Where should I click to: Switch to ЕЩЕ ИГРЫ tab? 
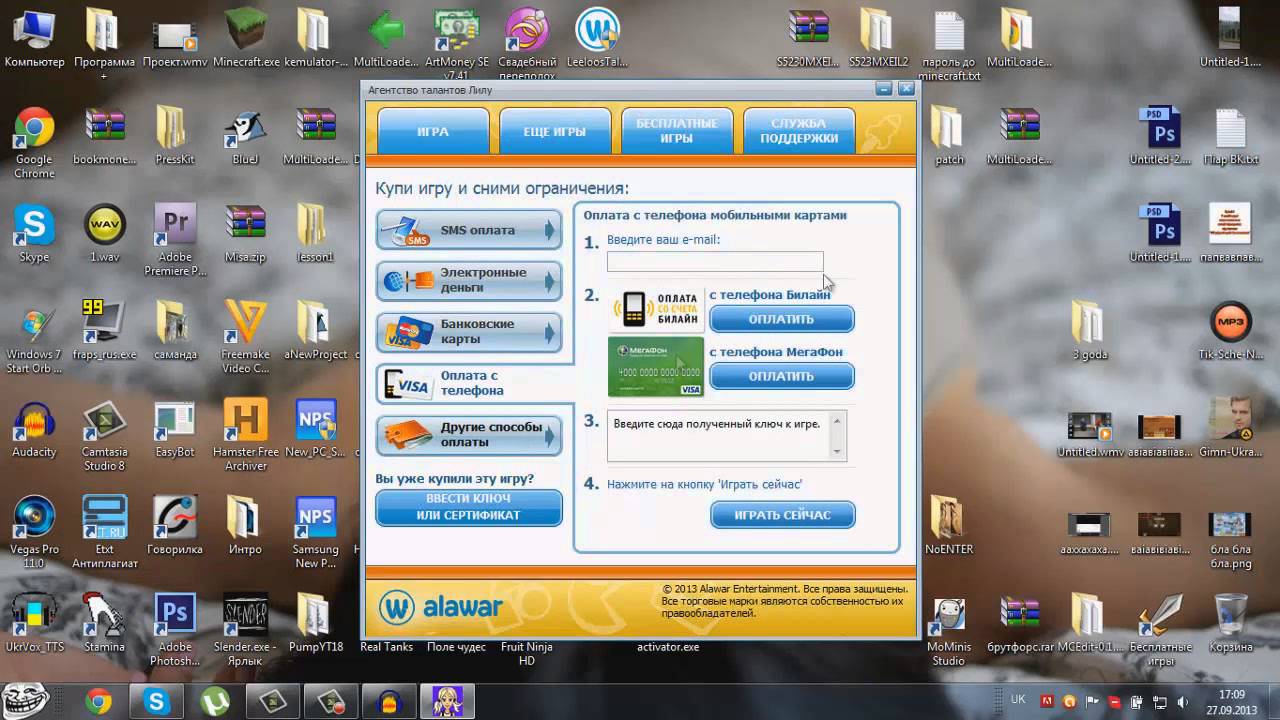(554, 132)
